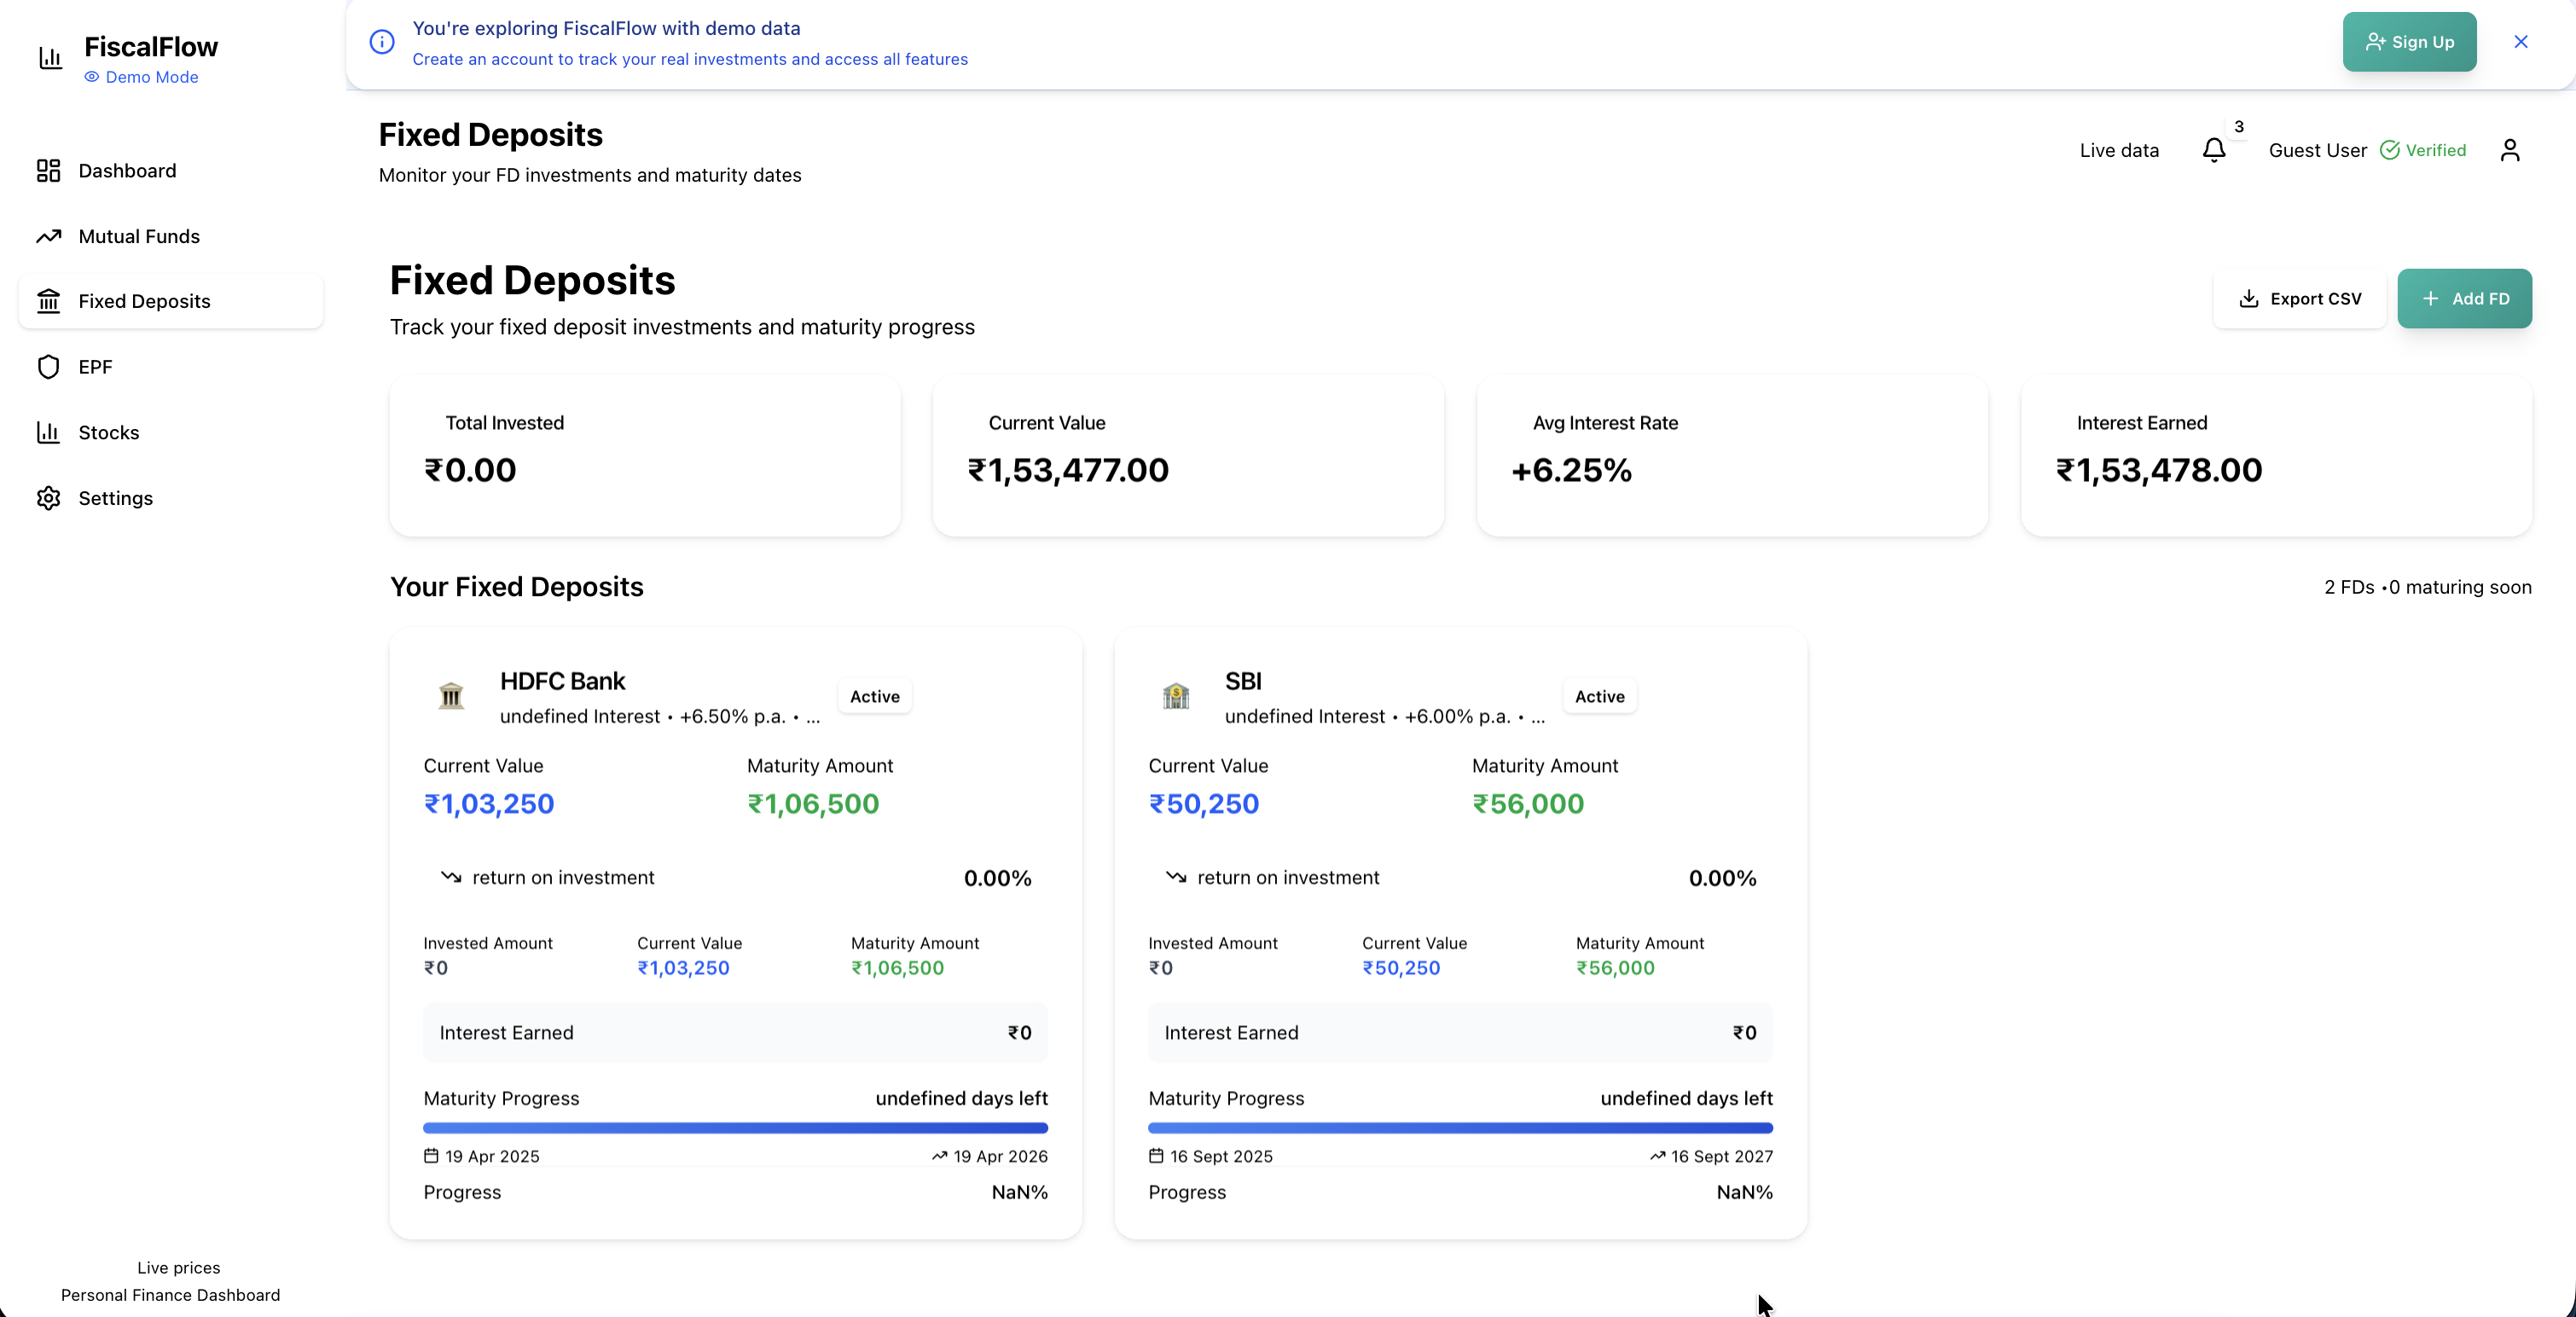The image size is (2576, 1317).
Task: Click the FiscalFlow logo chart icon
Action: [50, 58]
